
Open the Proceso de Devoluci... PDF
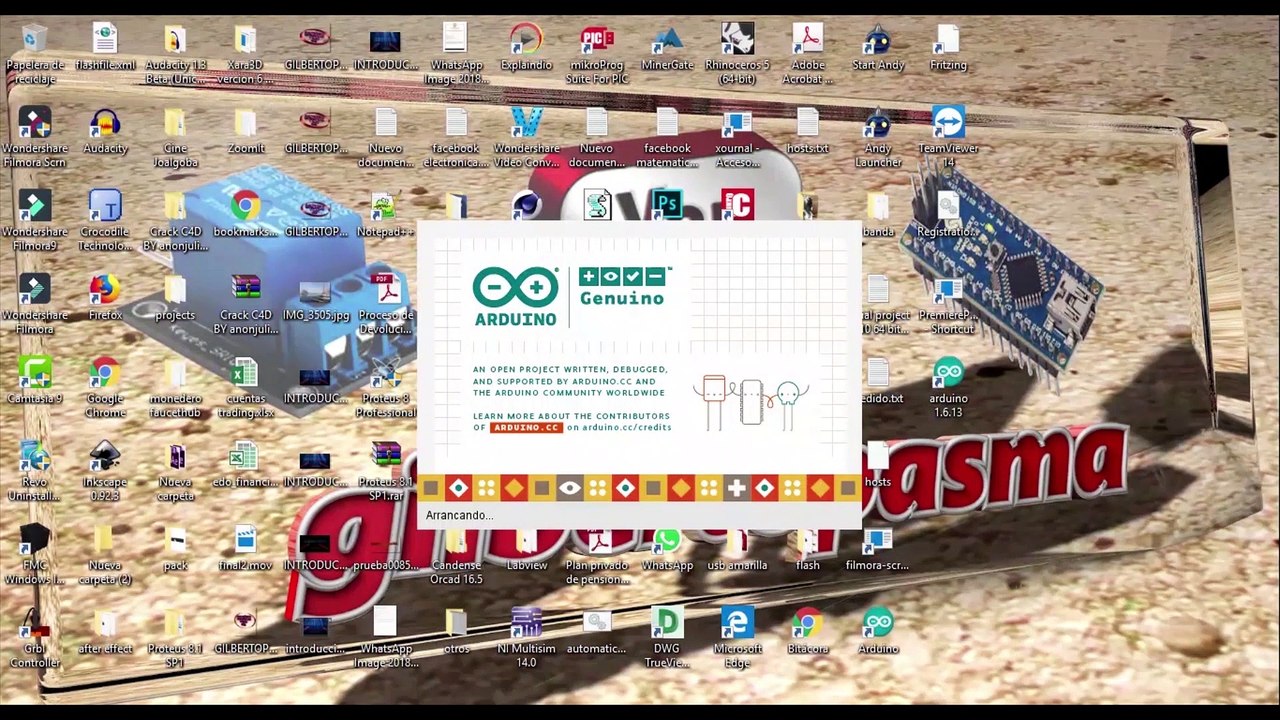[x=385, y=304]
